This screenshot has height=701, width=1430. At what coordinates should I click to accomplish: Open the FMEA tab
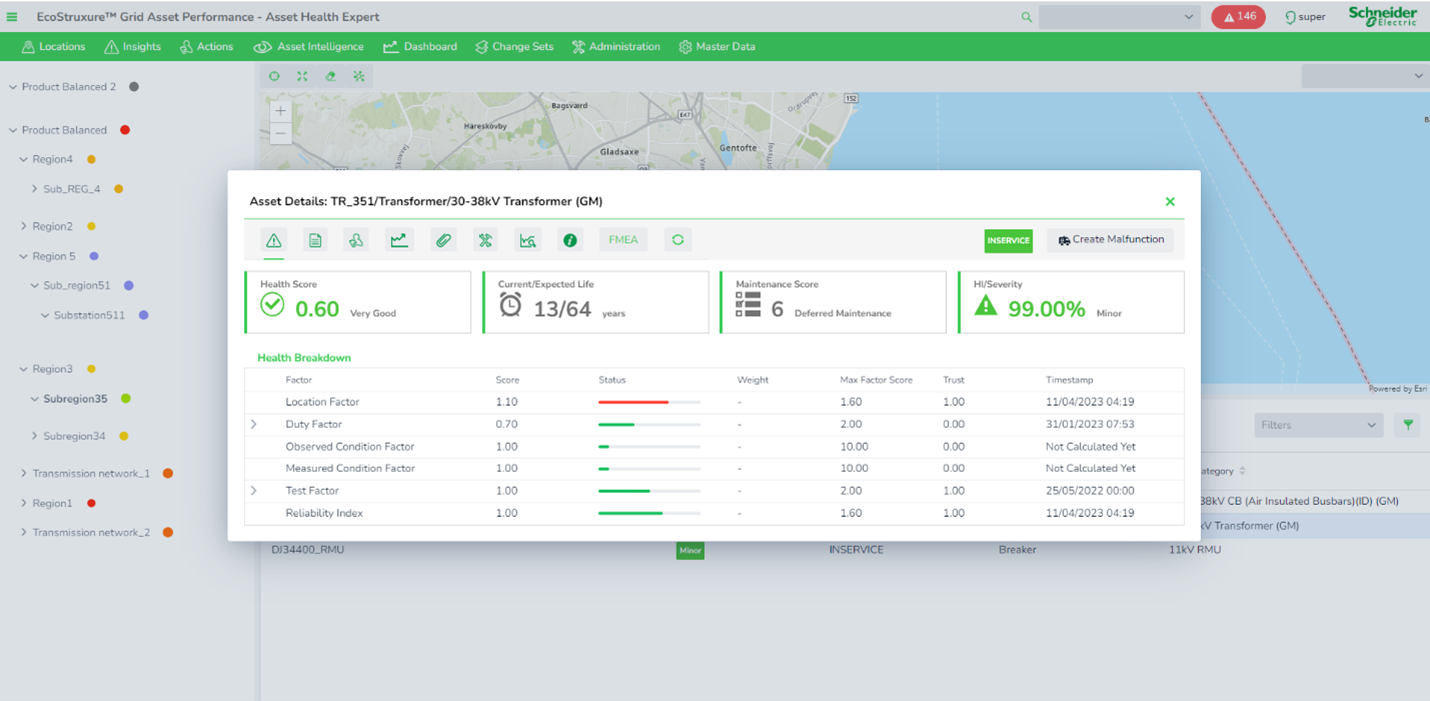coord(623,240)
